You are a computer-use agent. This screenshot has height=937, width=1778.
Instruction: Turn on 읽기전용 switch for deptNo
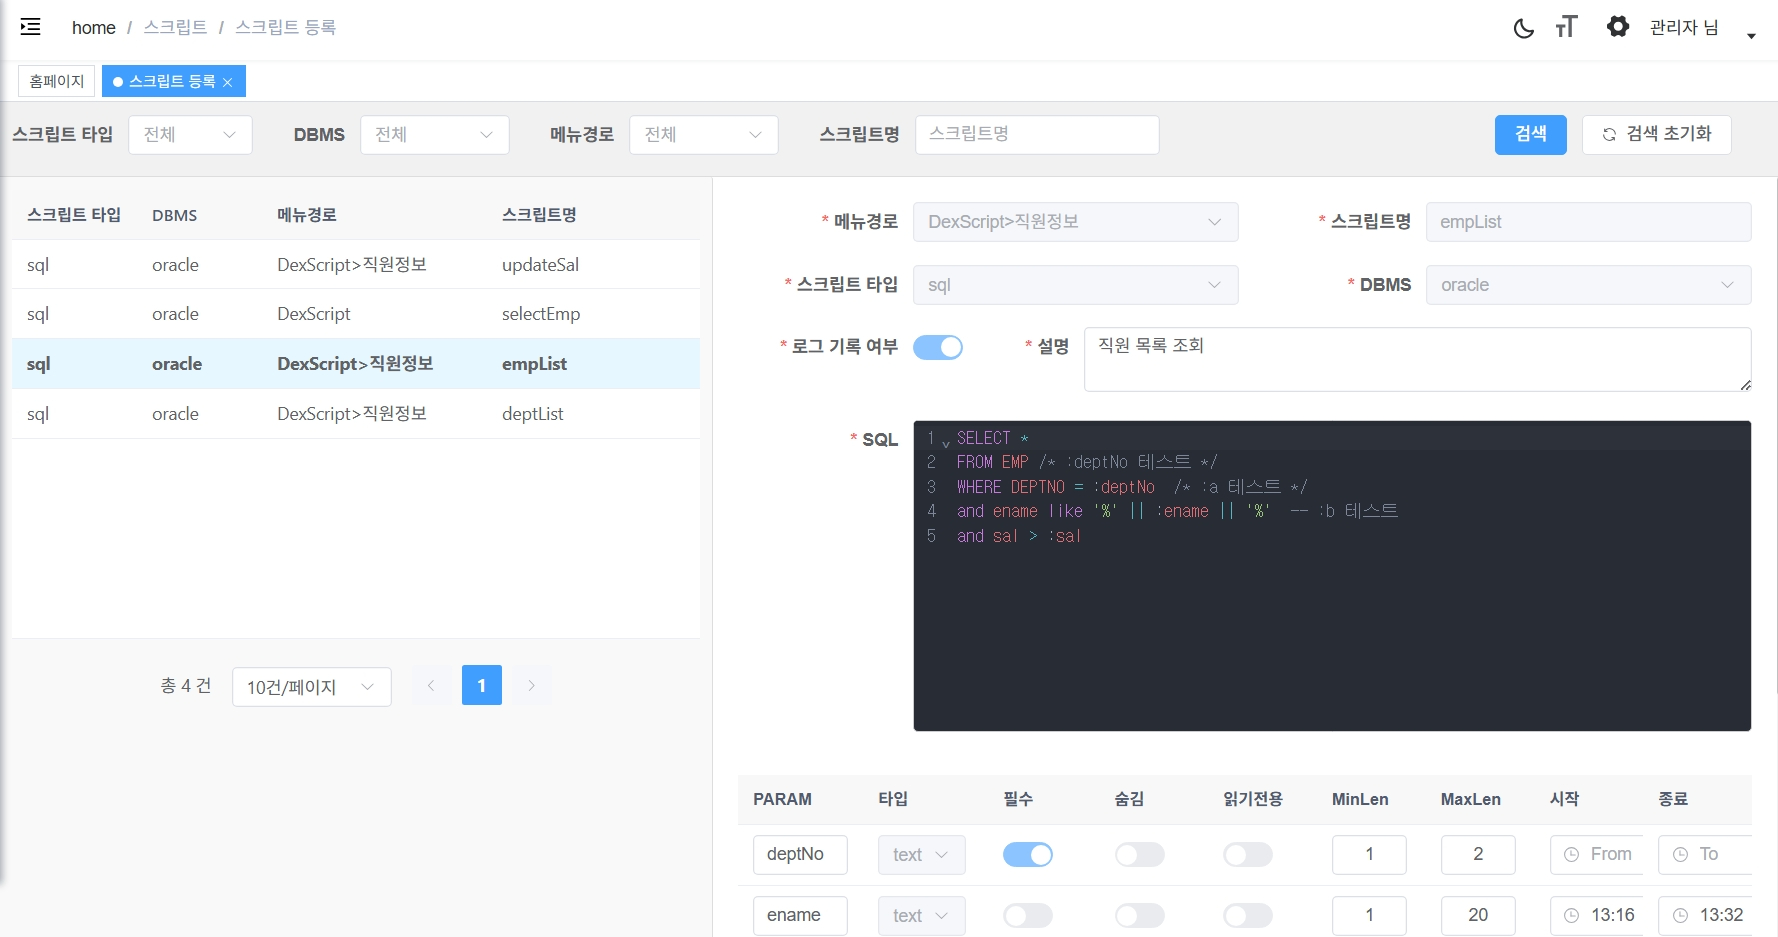pyautogui.click(x=1247, y=855)
